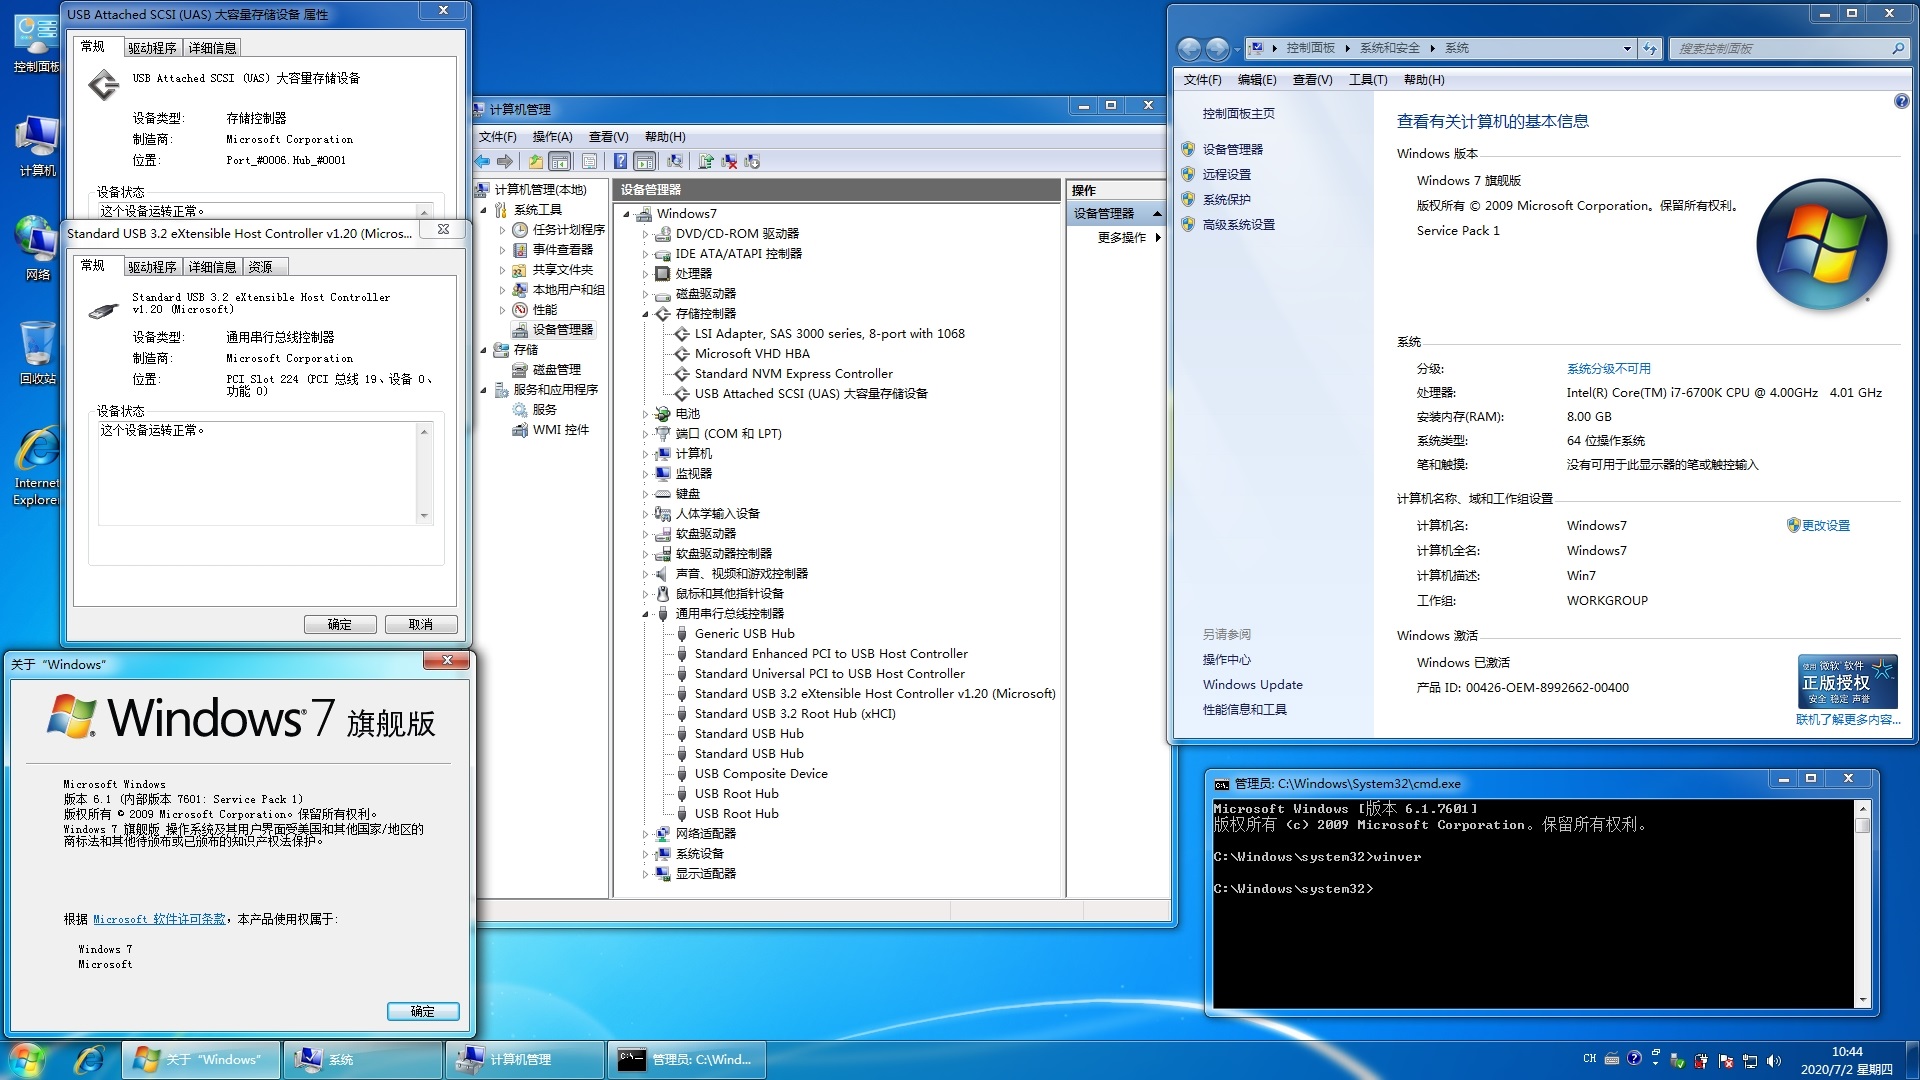This screenshot has width=1920, height=1080.
Task: Expand the 处理器 node in device manager
Action: tap(645, 274)
